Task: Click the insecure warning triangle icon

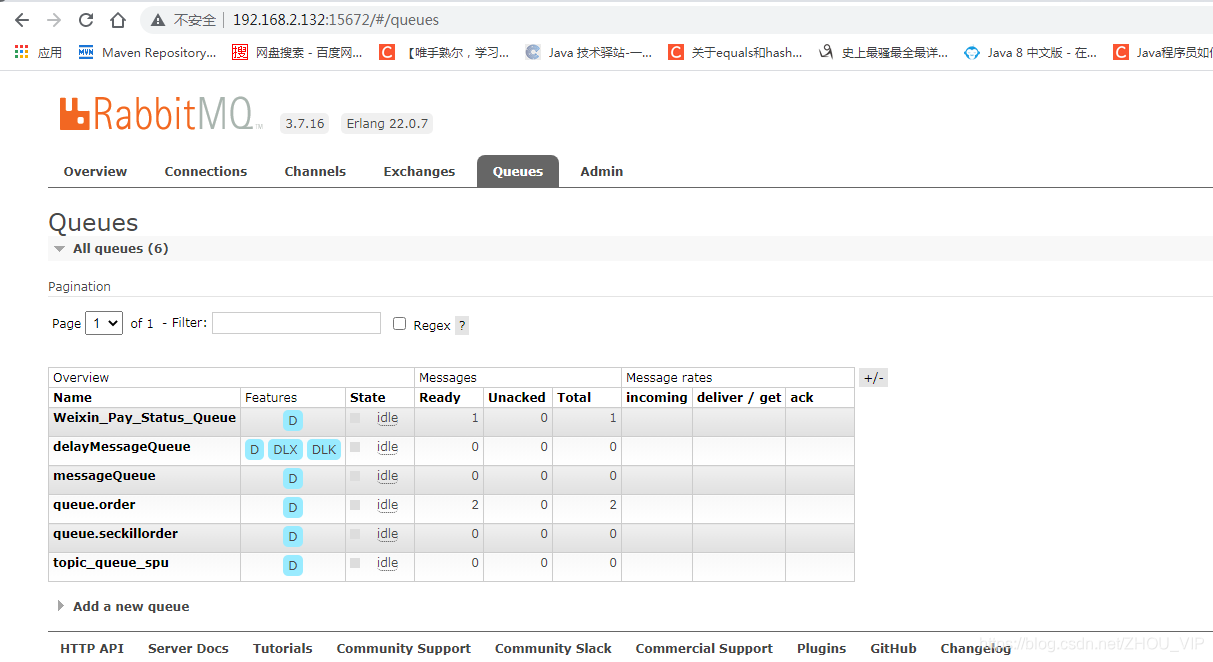Action: coord(158,20)
